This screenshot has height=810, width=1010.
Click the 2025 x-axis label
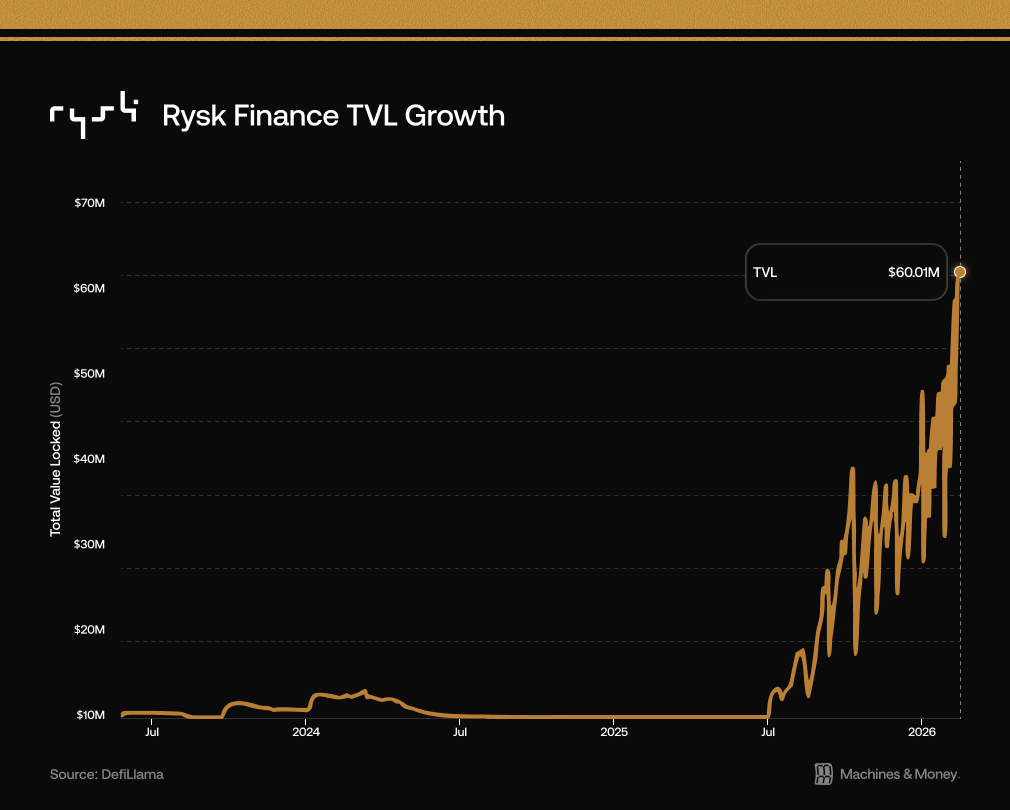click(614, 732)
